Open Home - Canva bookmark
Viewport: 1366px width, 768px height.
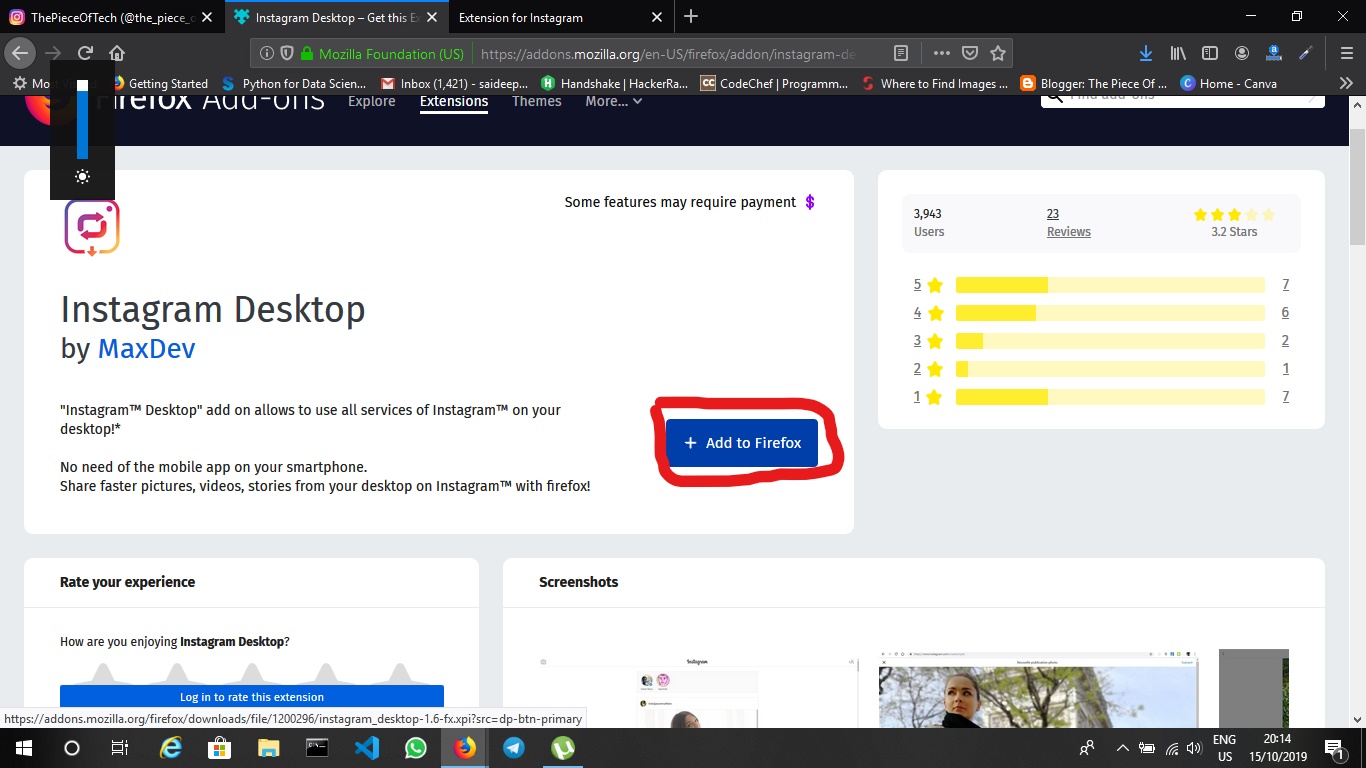click(1229, 84)
